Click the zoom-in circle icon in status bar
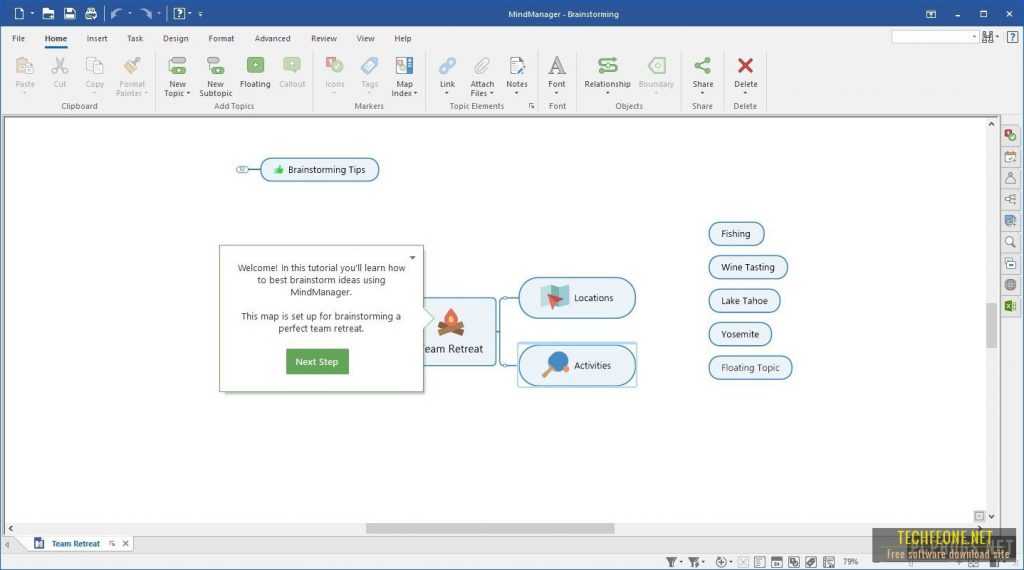Screen dimensions: 1024x570 click(x=721, y=562)
